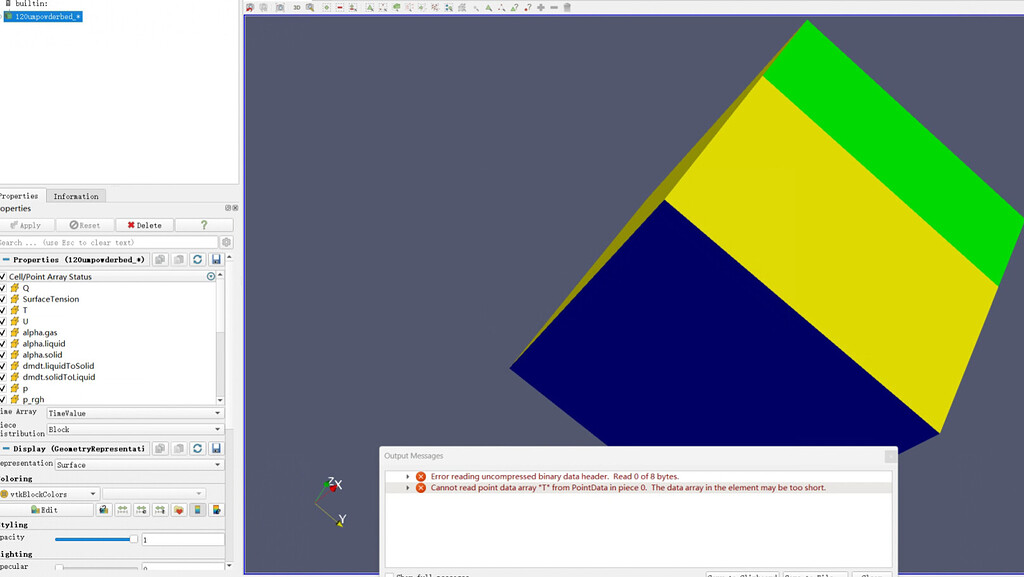This screenshot has width=1024, height=577.
Task: Click the 3D view mode toolbar button
Action: point(296,7)
